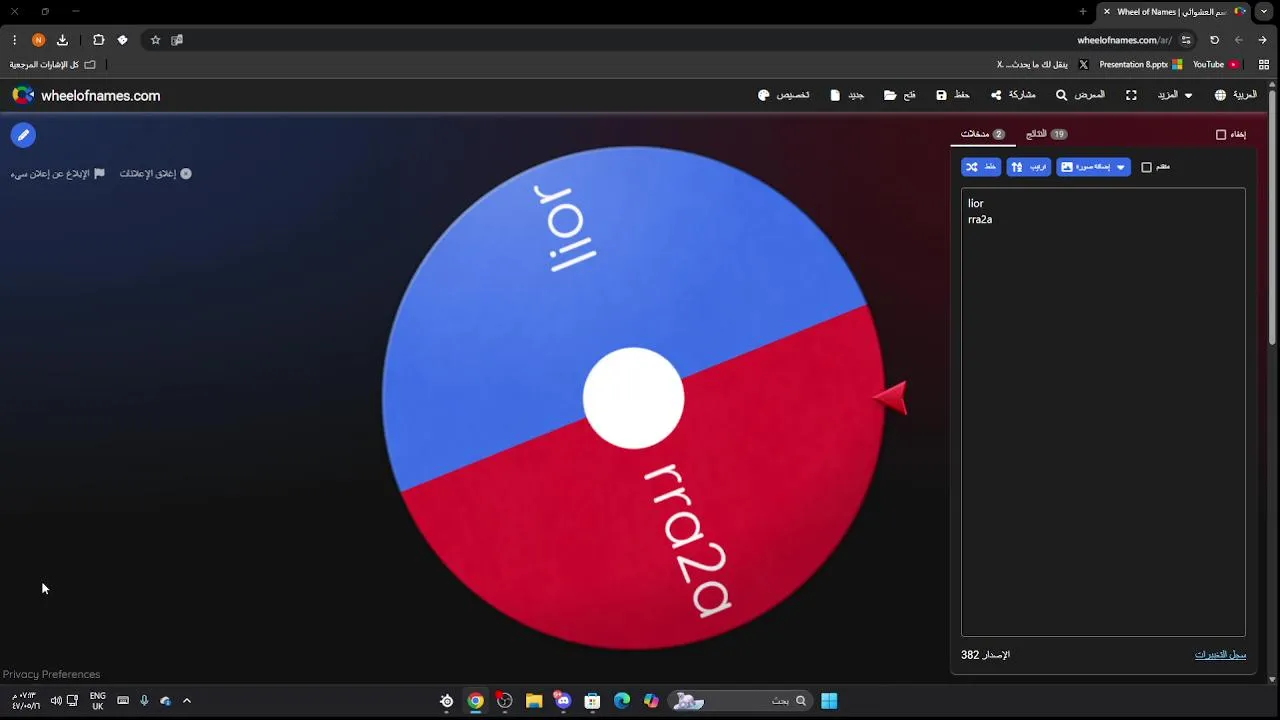Click 'lior' in the entries text box

(x=976, y=203)
